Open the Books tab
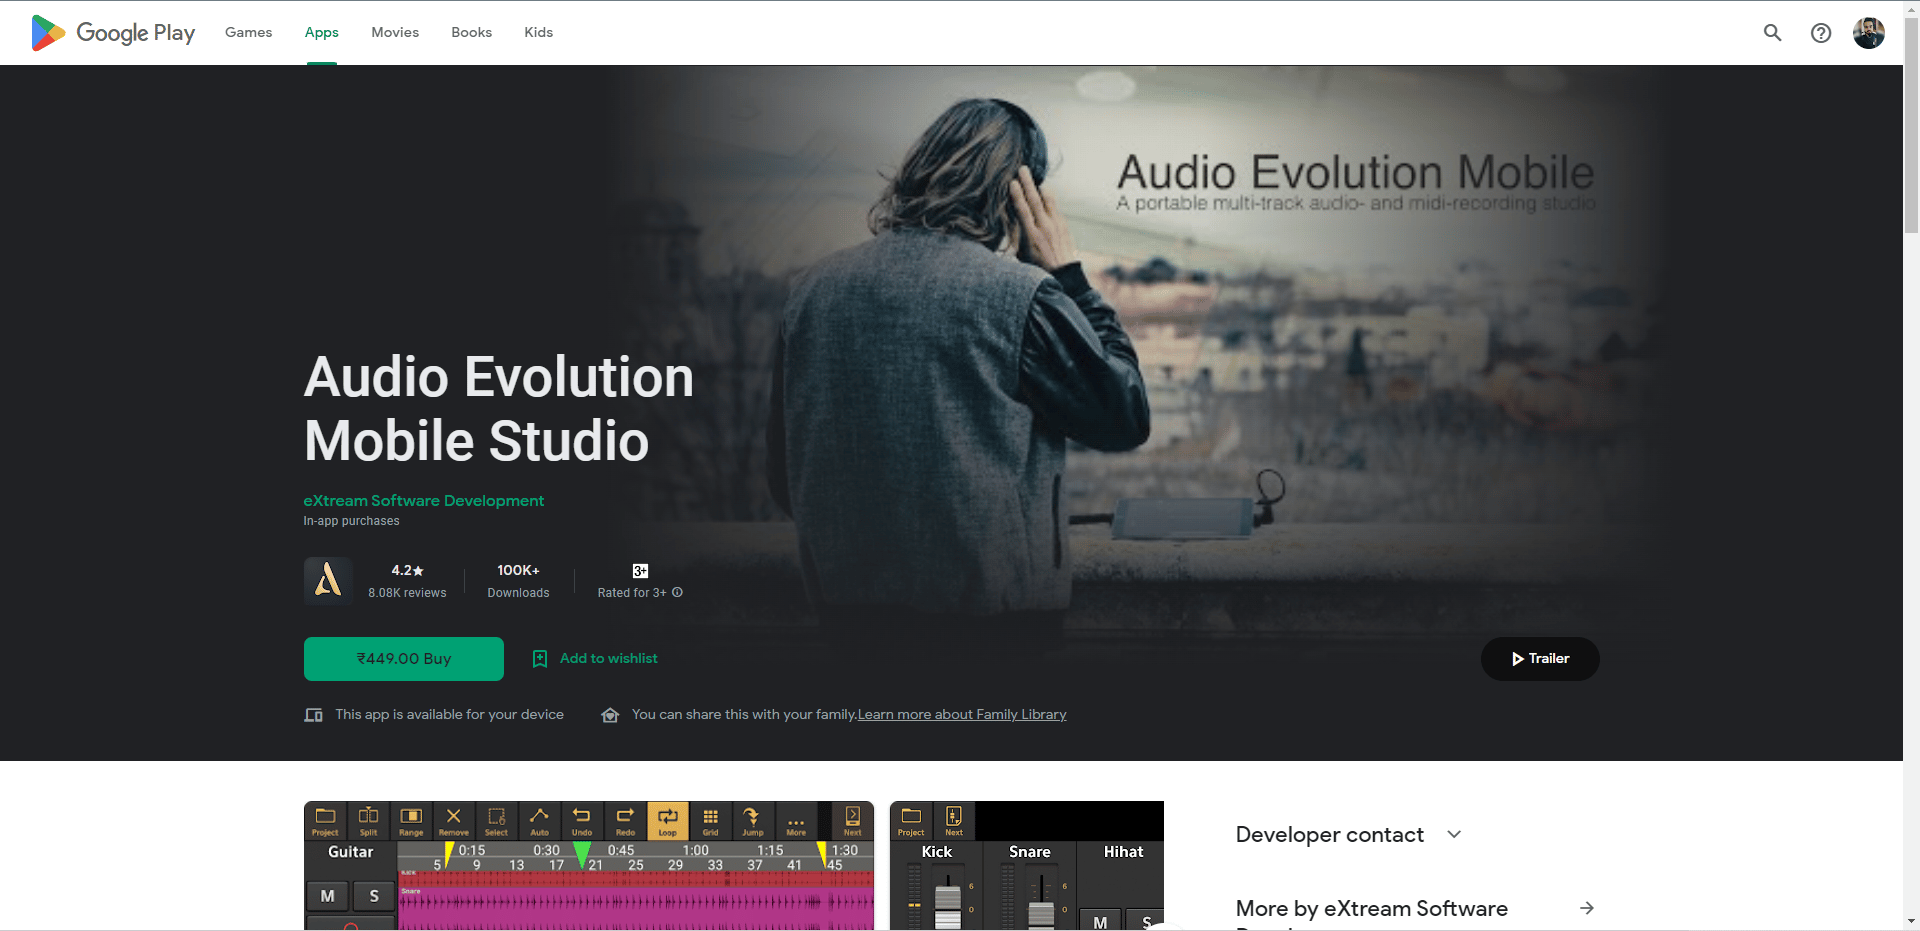Screen dimensions: 1920x931 point(471,33)
